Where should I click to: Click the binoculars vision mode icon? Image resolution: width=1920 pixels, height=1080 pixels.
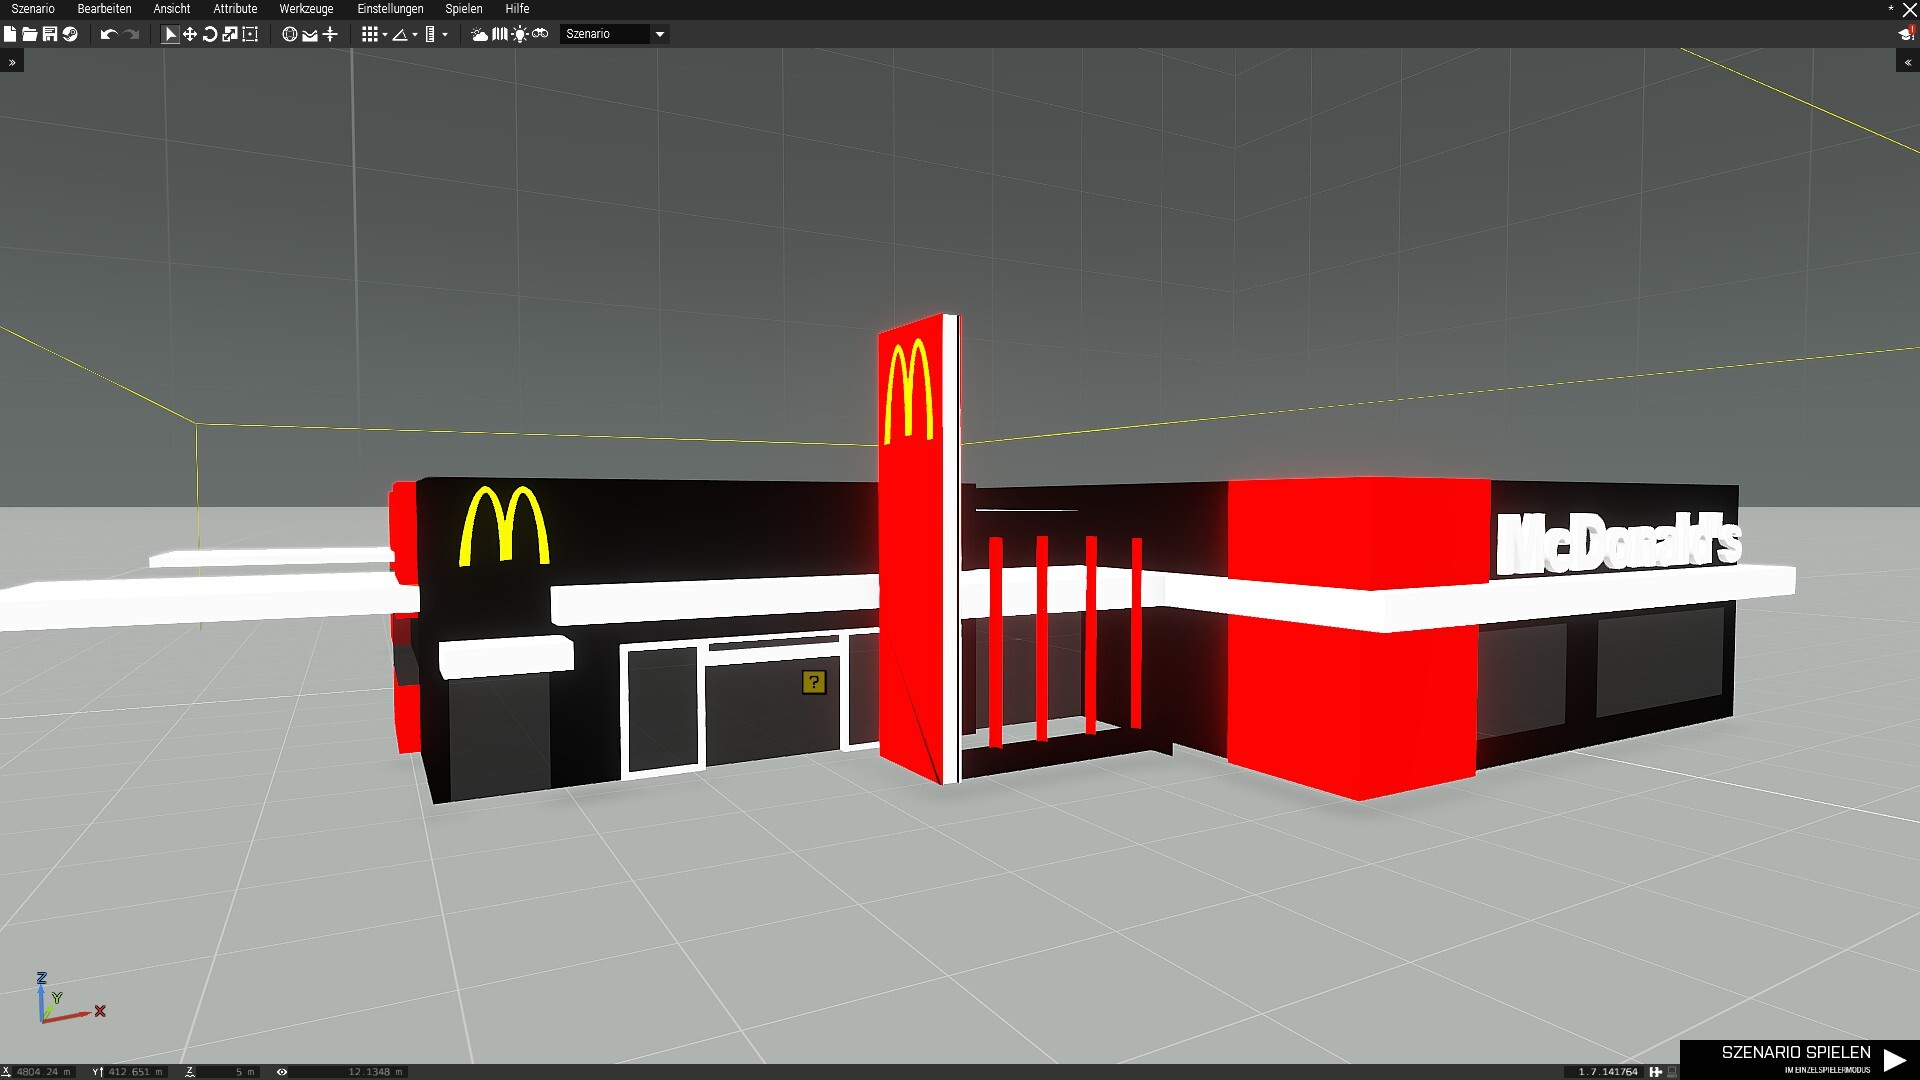pos(540,34)
